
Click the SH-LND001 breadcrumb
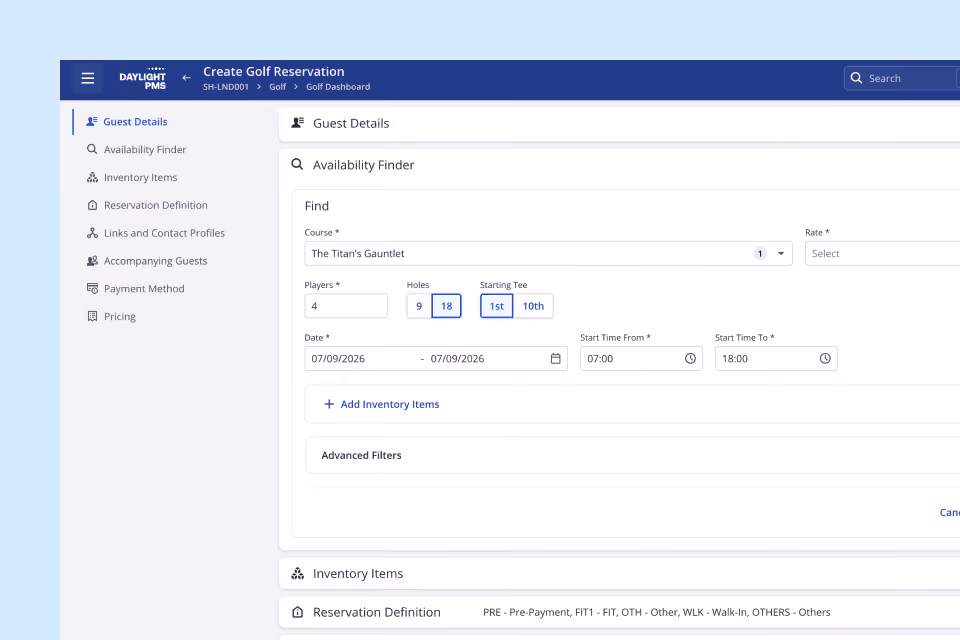click(226, 87)
